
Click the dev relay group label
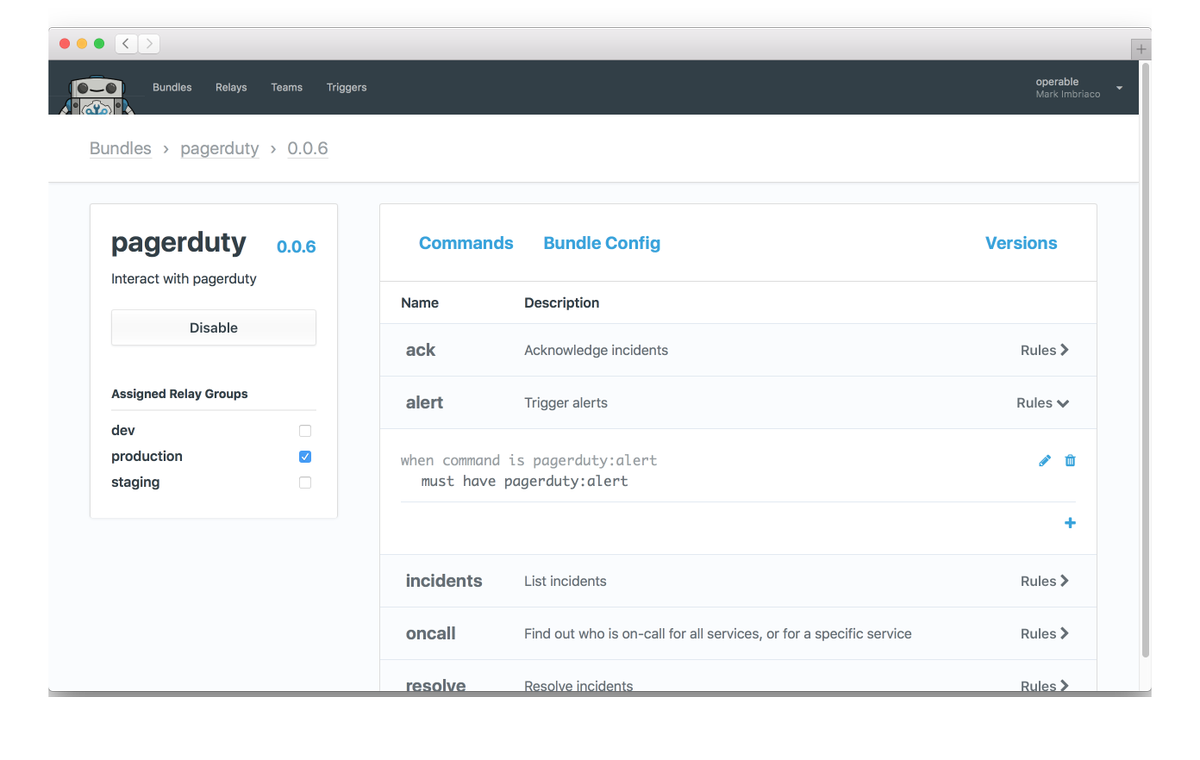coord(123,430)
